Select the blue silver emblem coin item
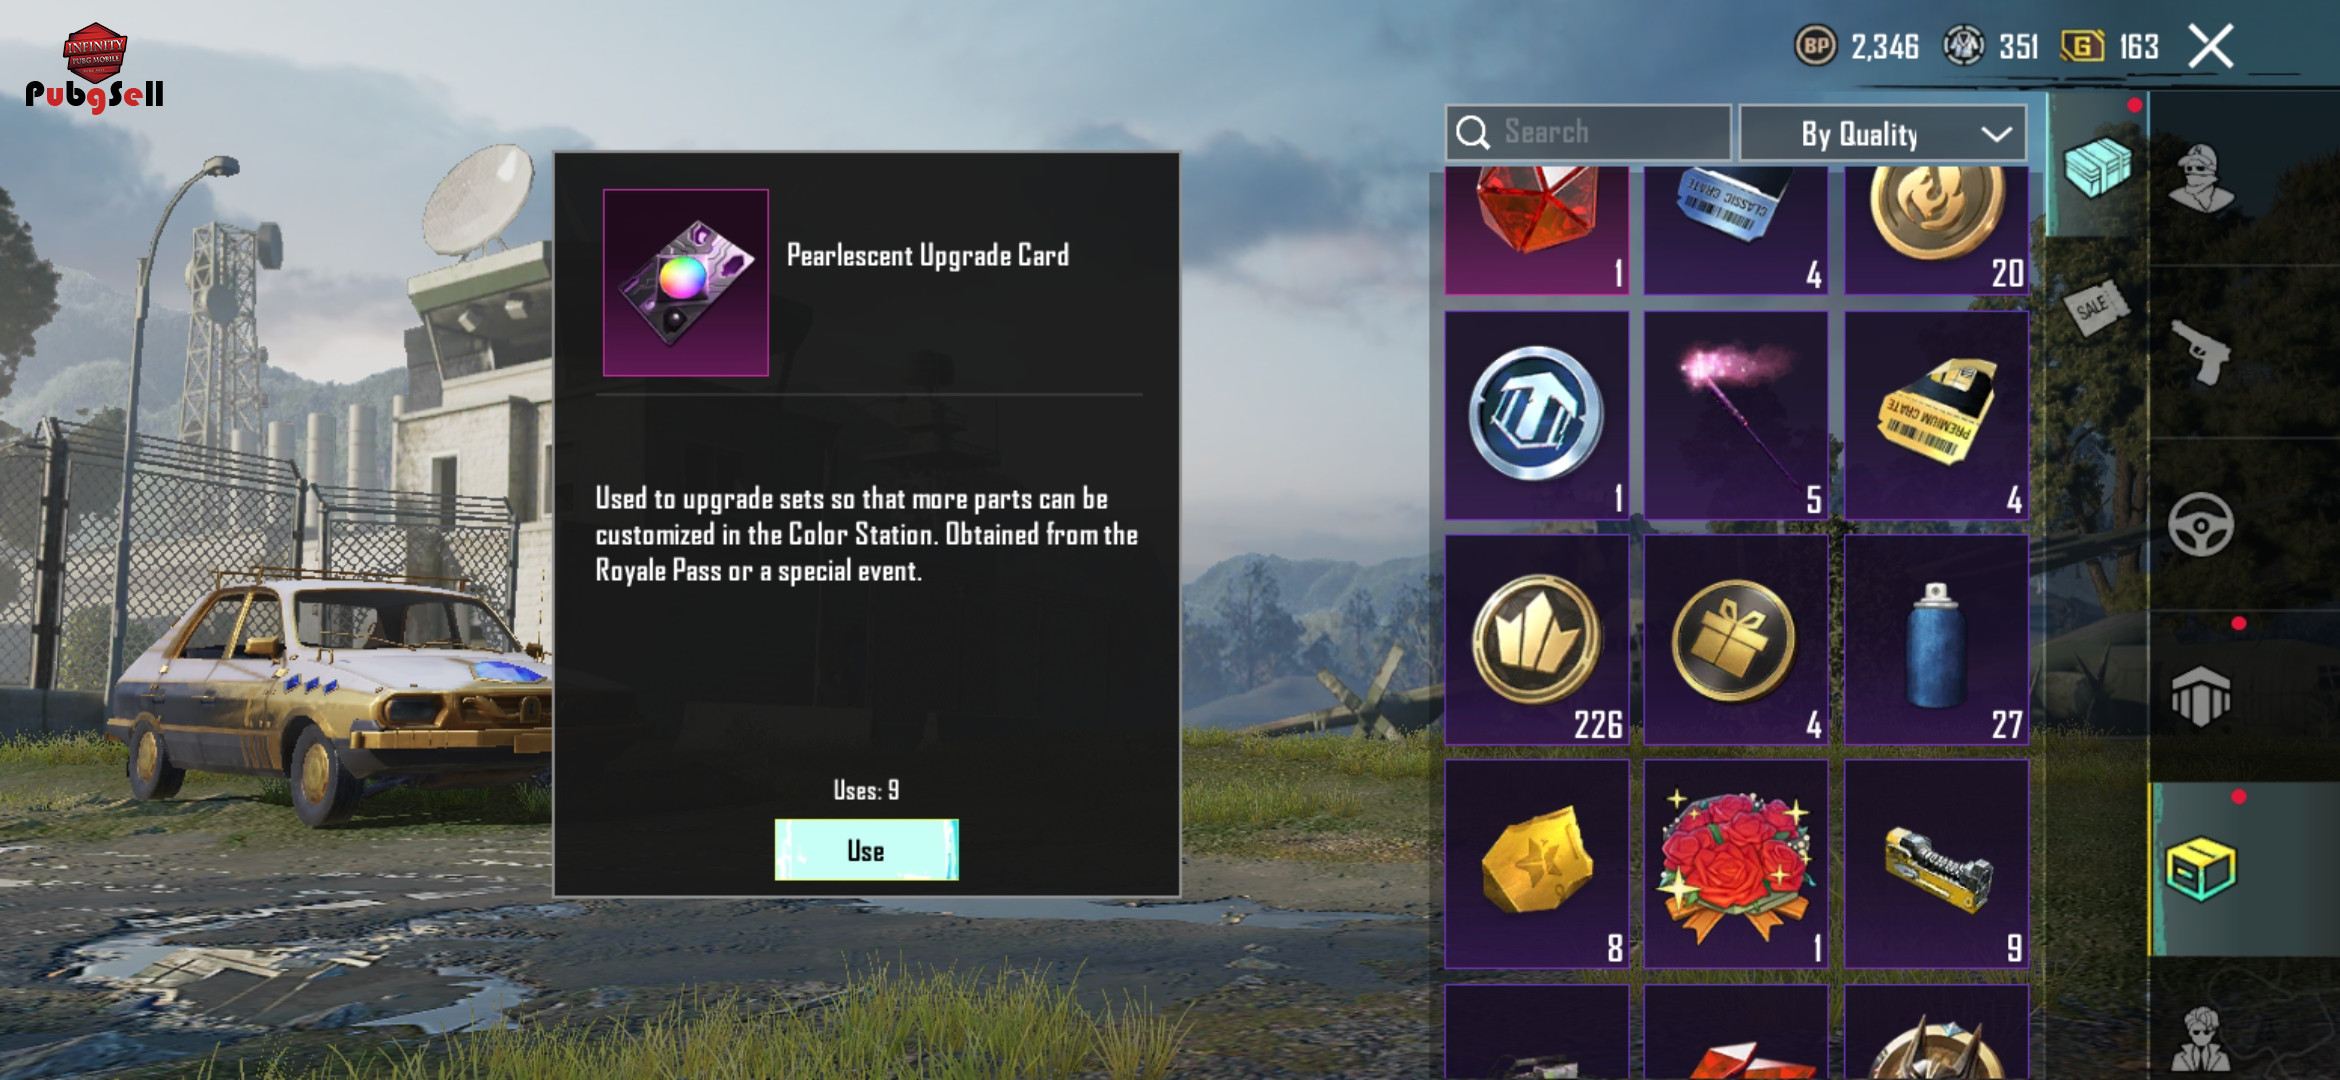The height and width of the screenshot is (1080, 2340). pyautogui.click(x=1537, y=415)
